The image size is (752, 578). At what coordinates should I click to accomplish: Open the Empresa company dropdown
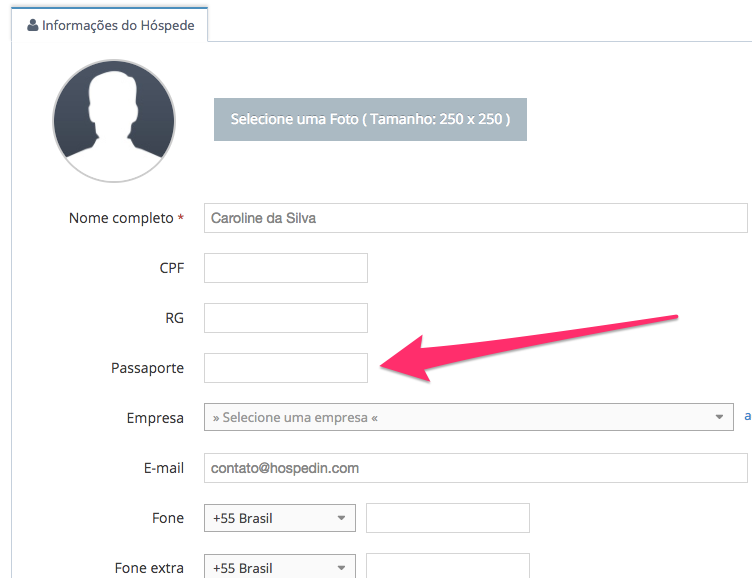469,417
